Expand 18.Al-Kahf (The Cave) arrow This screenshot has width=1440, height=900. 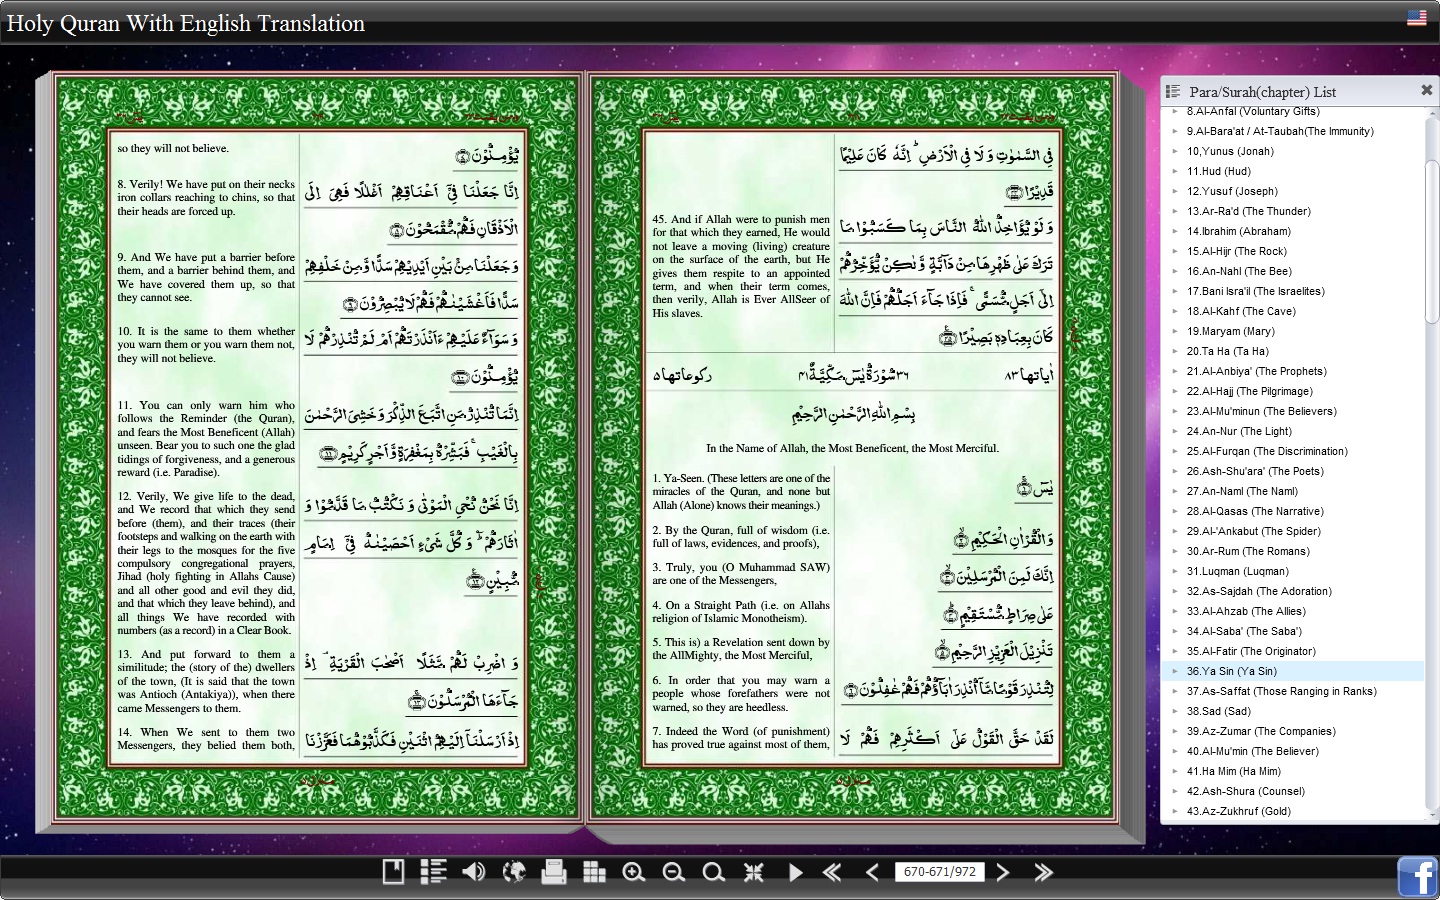click(1175, 311)
